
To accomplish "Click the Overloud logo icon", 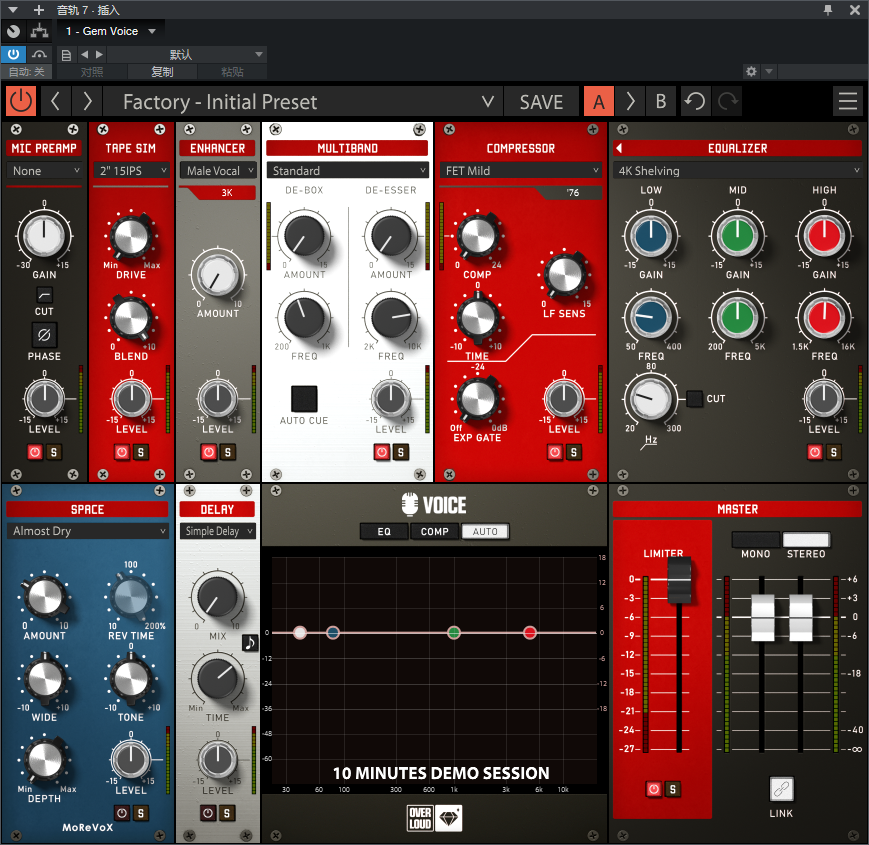I will (x=420, y=818).
